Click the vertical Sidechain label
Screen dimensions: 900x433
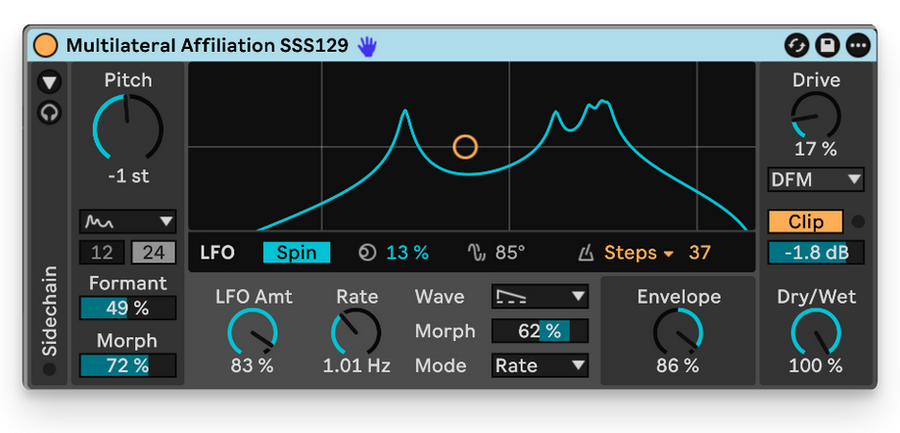pos(50,310)
